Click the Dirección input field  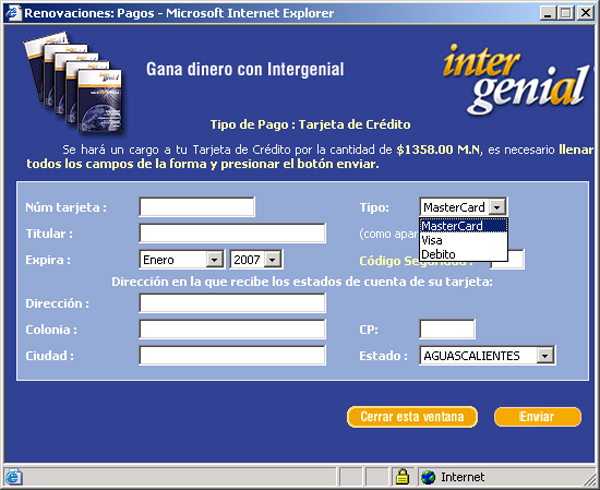(x=232, y=303)
